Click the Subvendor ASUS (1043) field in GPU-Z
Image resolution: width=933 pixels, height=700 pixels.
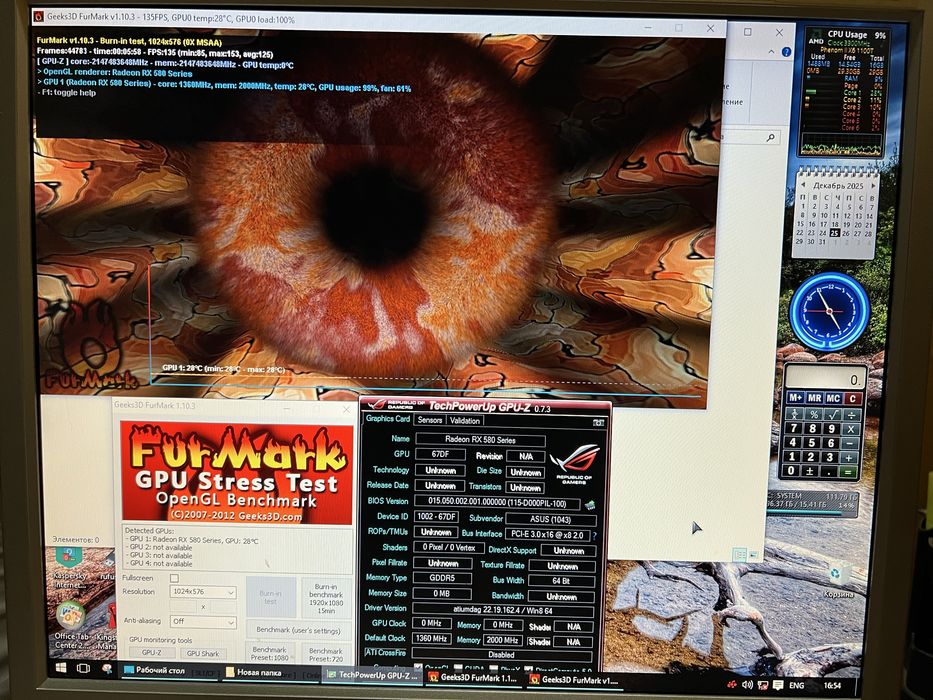(550, 519)
